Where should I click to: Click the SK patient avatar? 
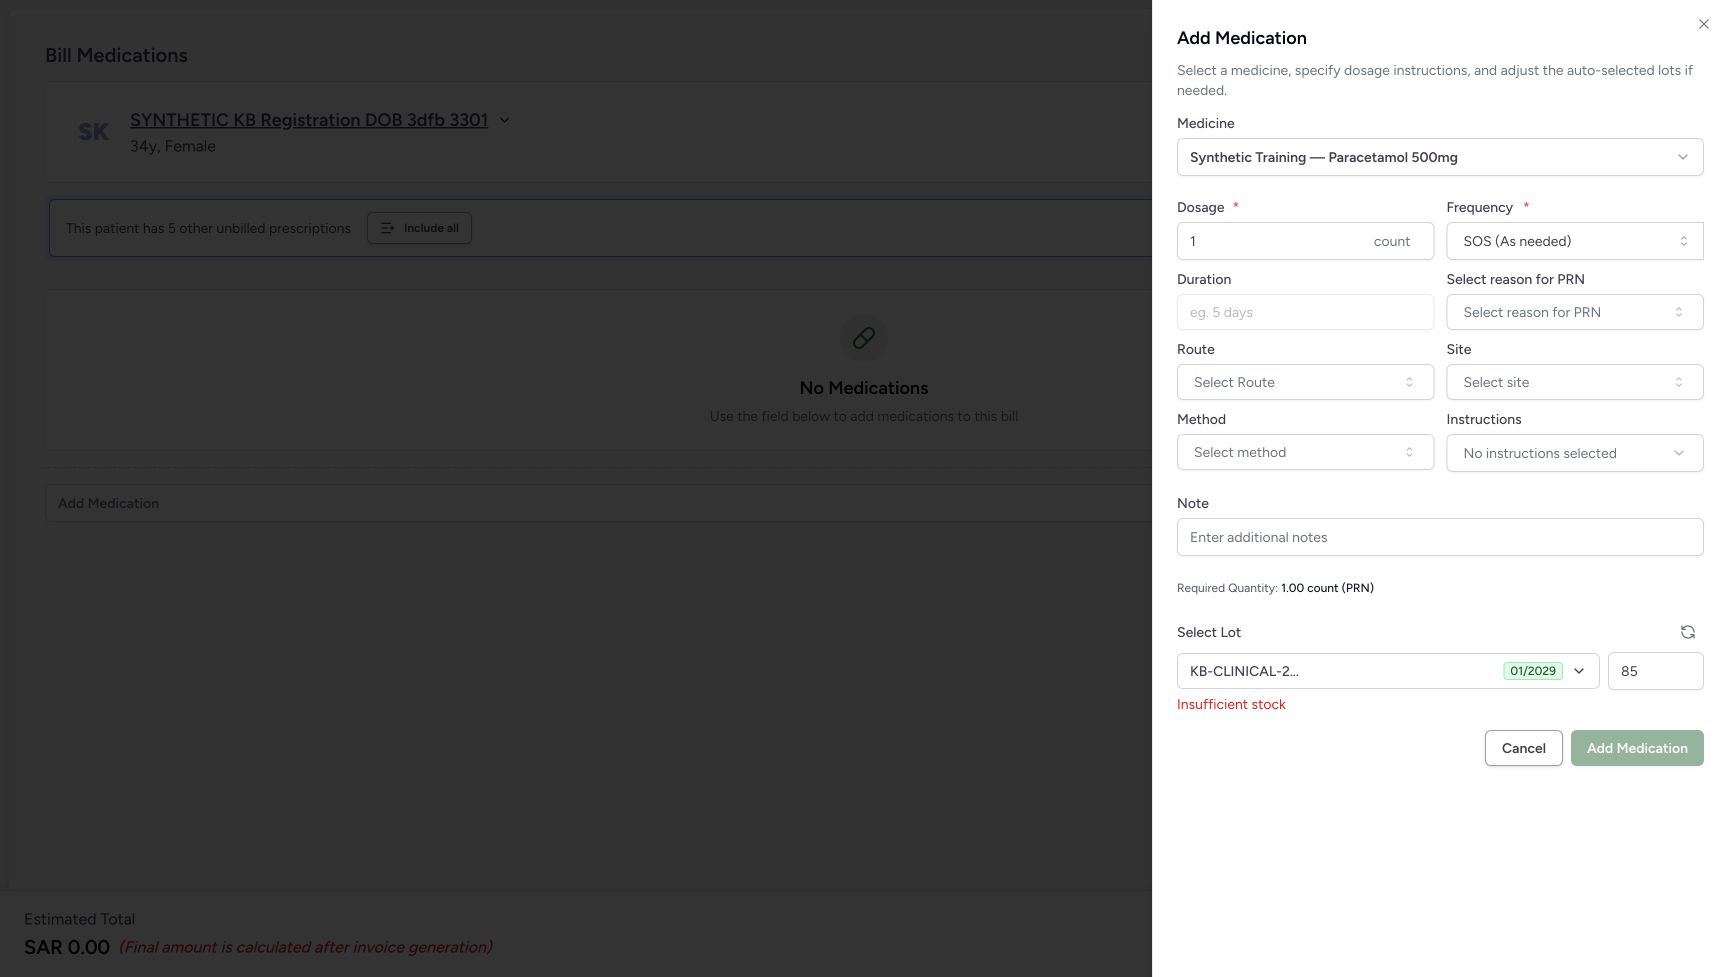93,132
